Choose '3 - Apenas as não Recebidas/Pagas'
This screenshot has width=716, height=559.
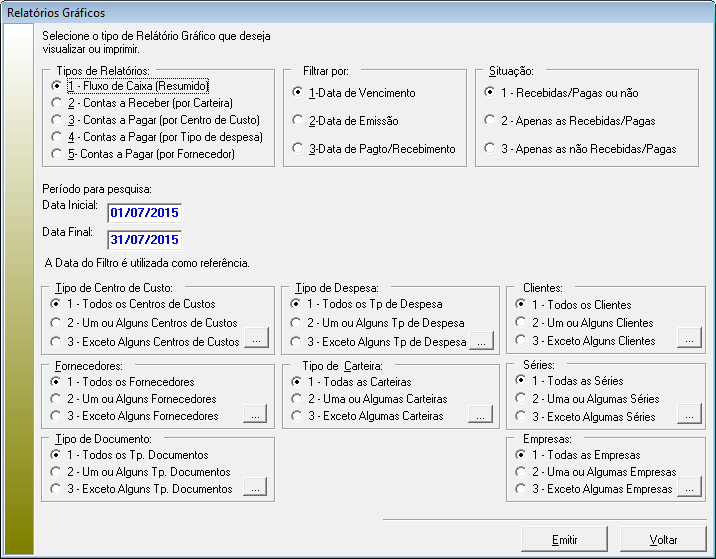(x=489, y=149)
